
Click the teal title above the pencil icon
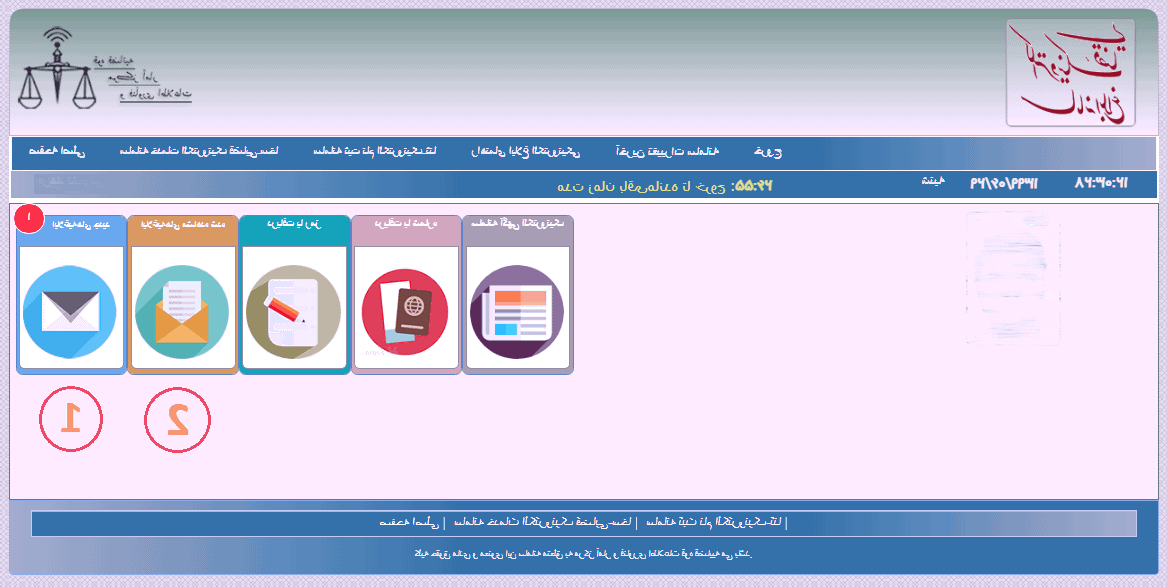[x=294, y=225]
